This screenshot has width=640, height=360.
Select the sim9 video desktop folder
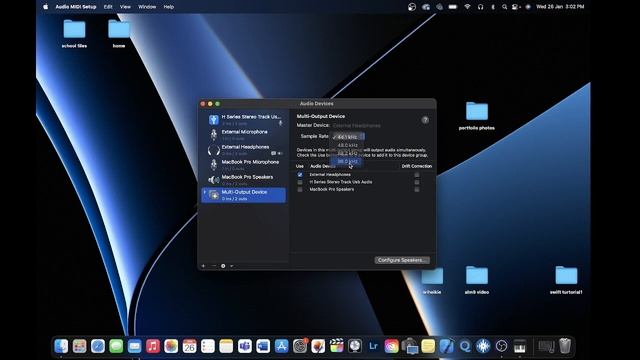(x=477, y=280)
